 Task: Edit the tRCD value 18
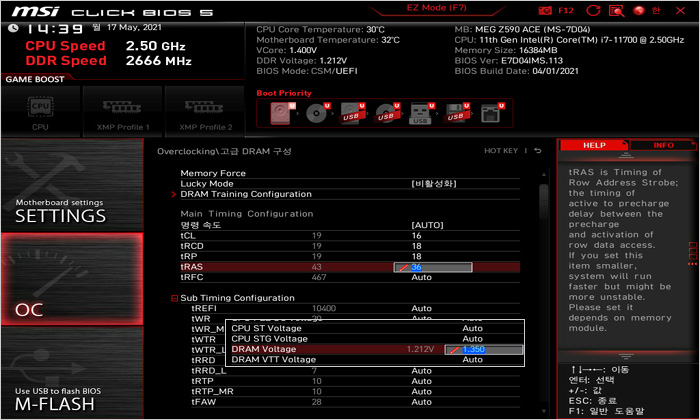[x=417, y=246]
